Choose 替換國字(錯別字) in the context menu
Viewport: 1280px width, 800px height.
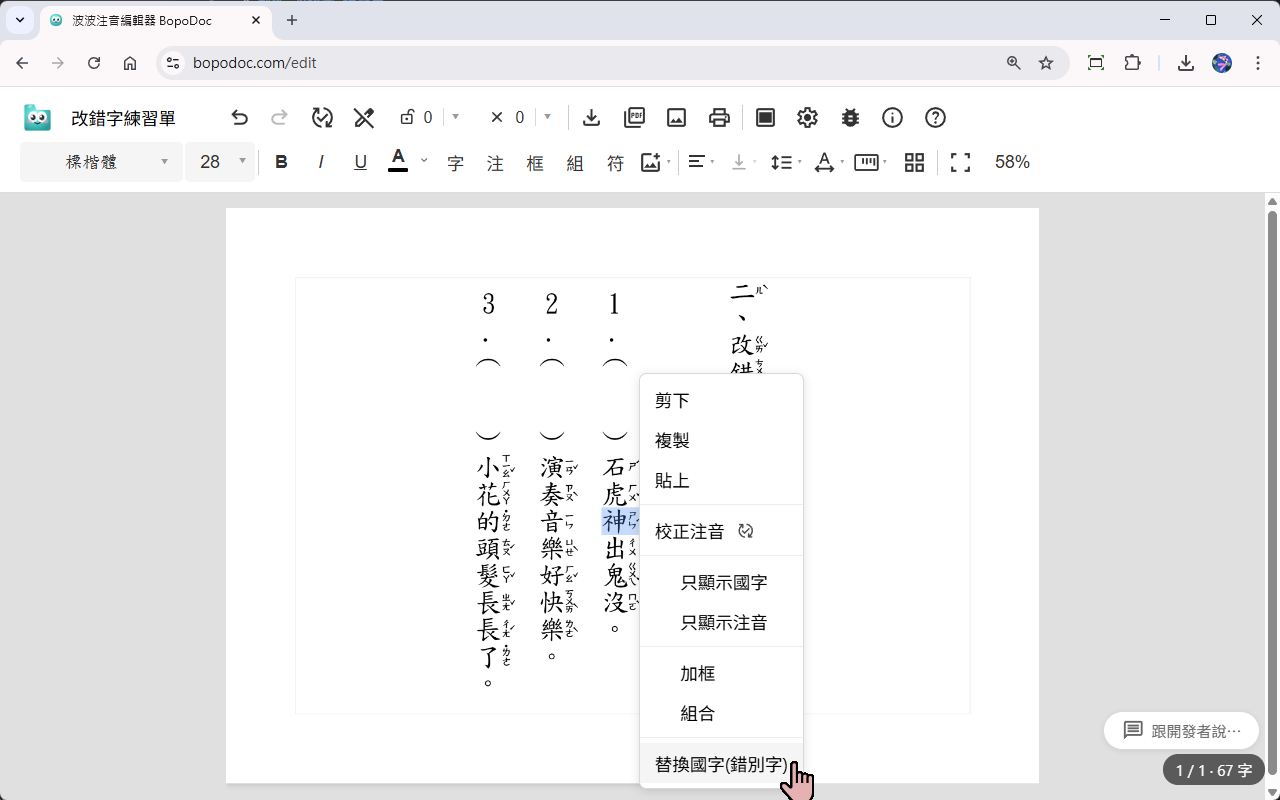[722, 763]
